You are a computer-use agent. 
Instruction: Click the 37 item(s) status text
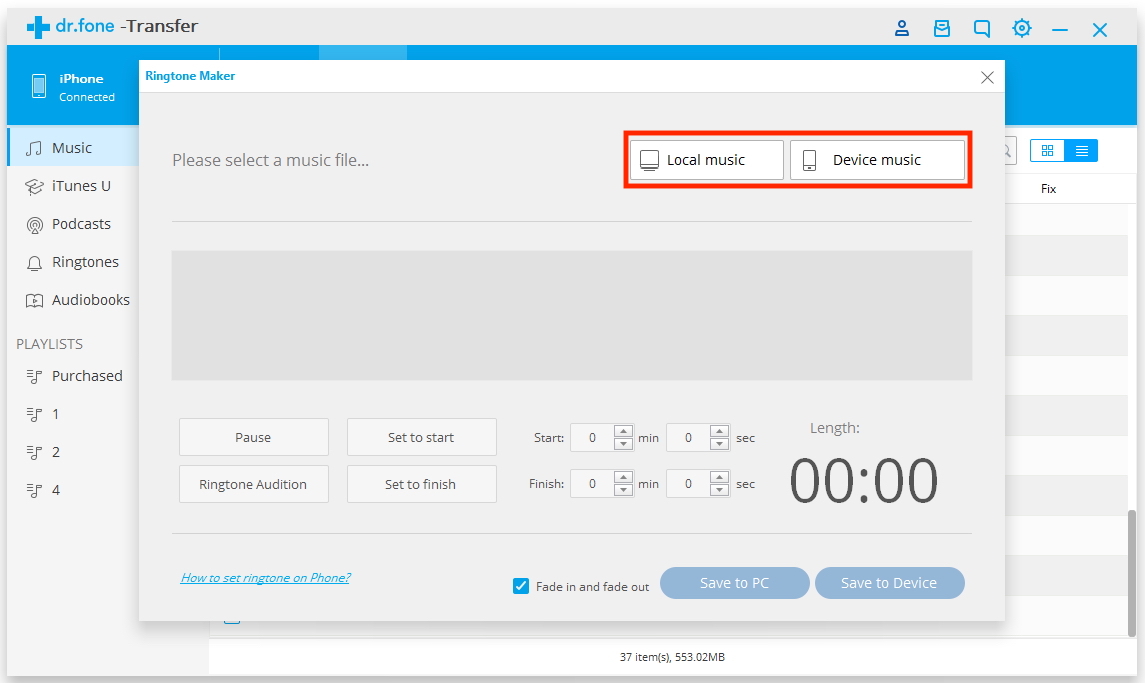click(x=672, y=657)
